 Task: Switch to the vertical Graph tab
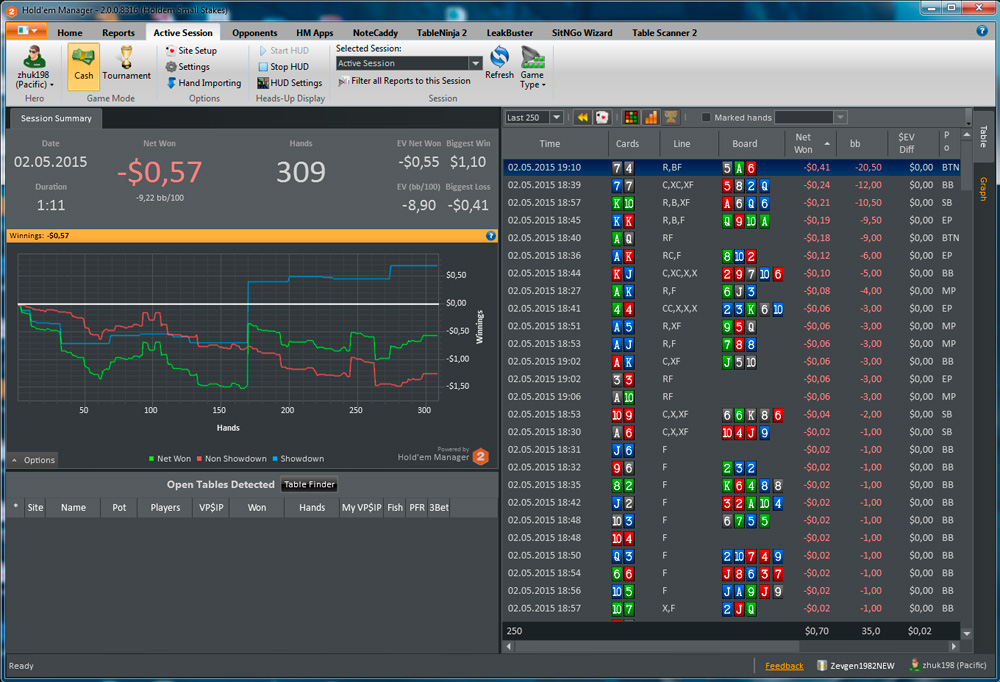pos(983,189)
